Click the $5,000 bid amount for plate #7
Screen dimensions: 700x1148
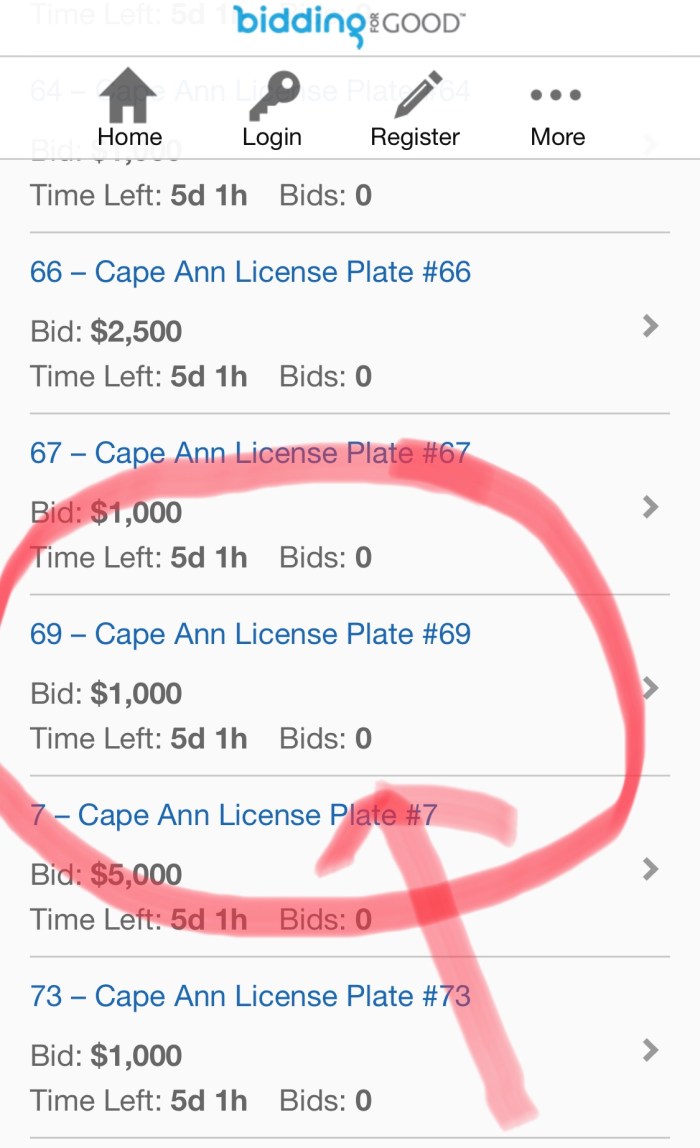point(136,875)
